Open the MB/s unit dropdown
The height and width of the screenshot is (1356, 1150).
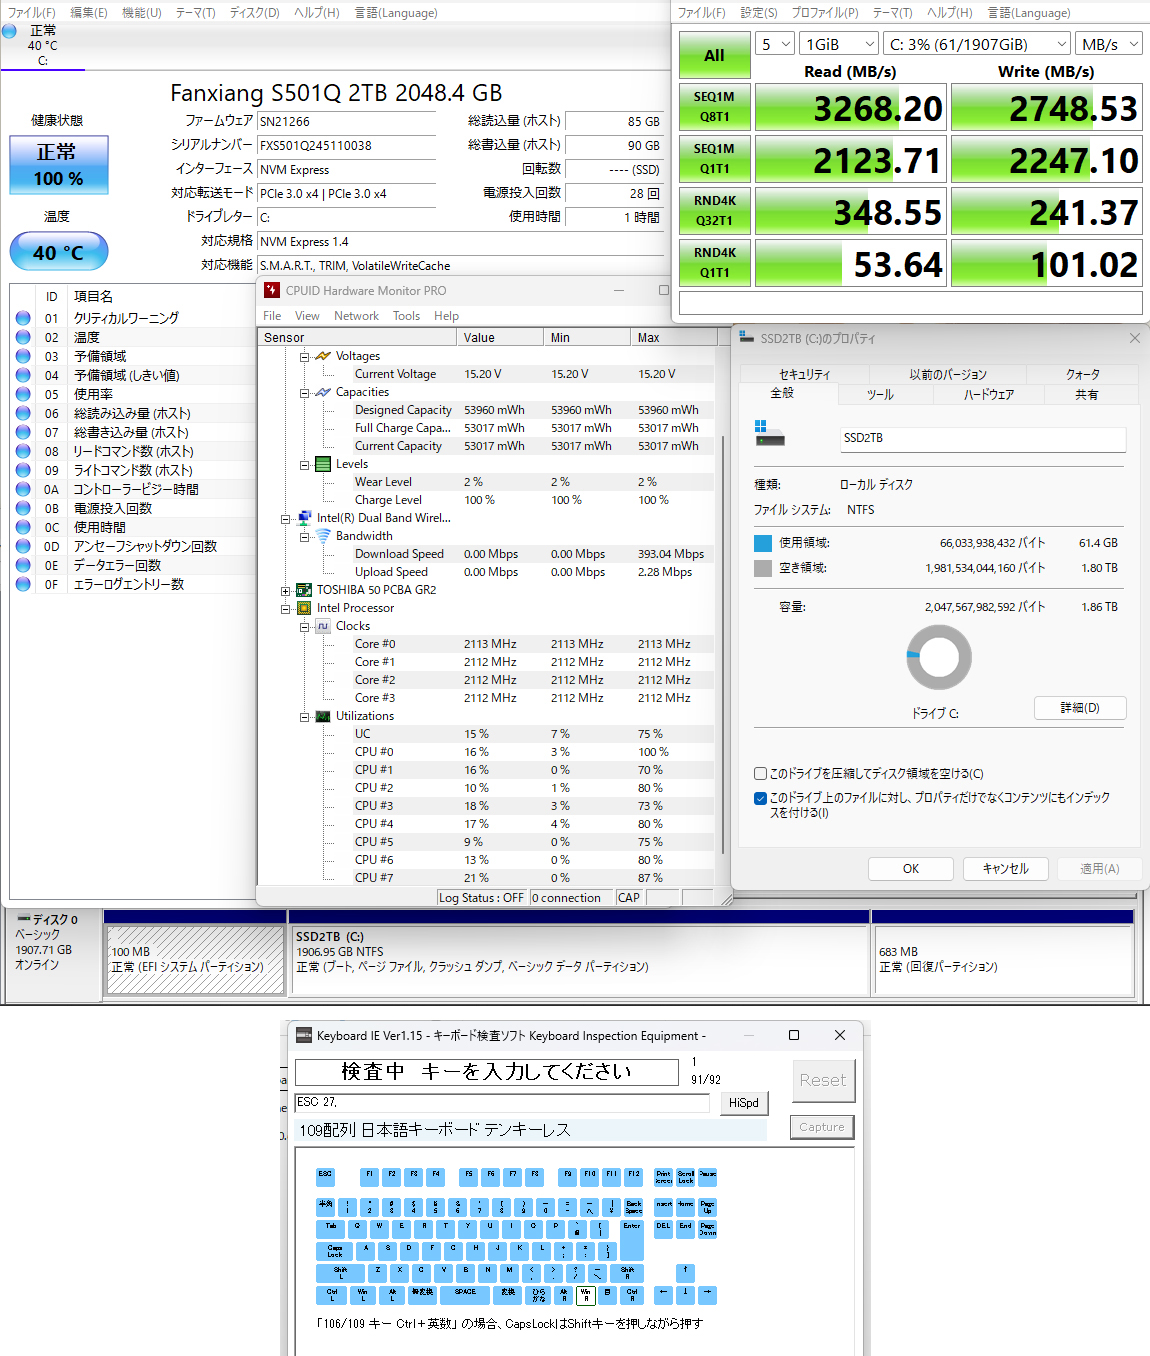1109,44
